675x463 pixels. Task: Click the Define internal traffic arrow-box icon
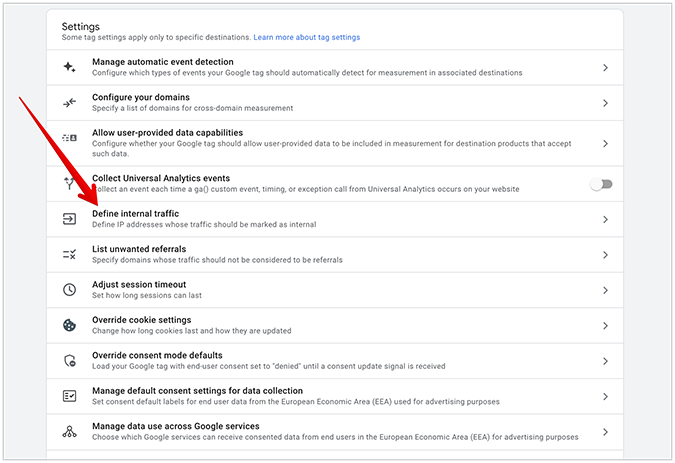(x=69, y=219)
